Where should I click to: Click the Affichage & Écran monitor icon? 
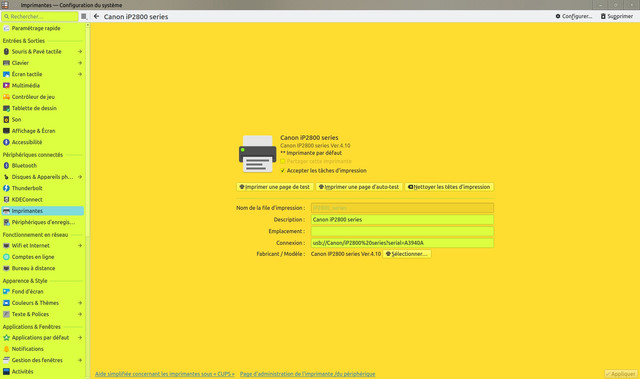pos(6,131)
